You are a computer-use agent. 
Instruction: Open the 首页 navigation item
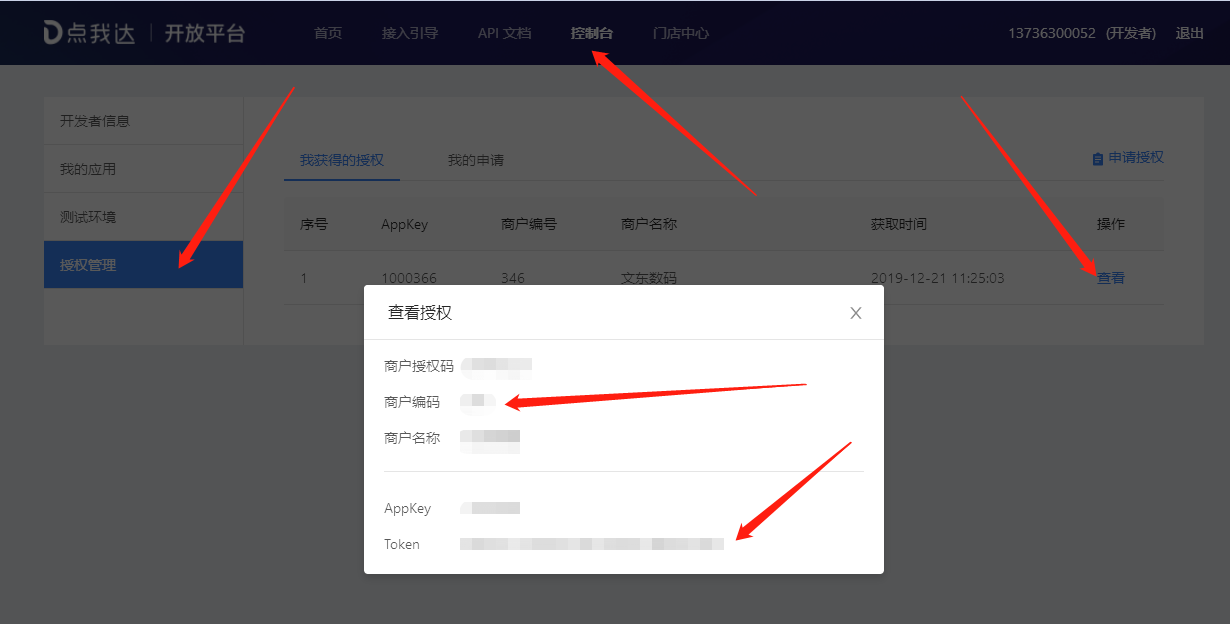coord(328,33)
